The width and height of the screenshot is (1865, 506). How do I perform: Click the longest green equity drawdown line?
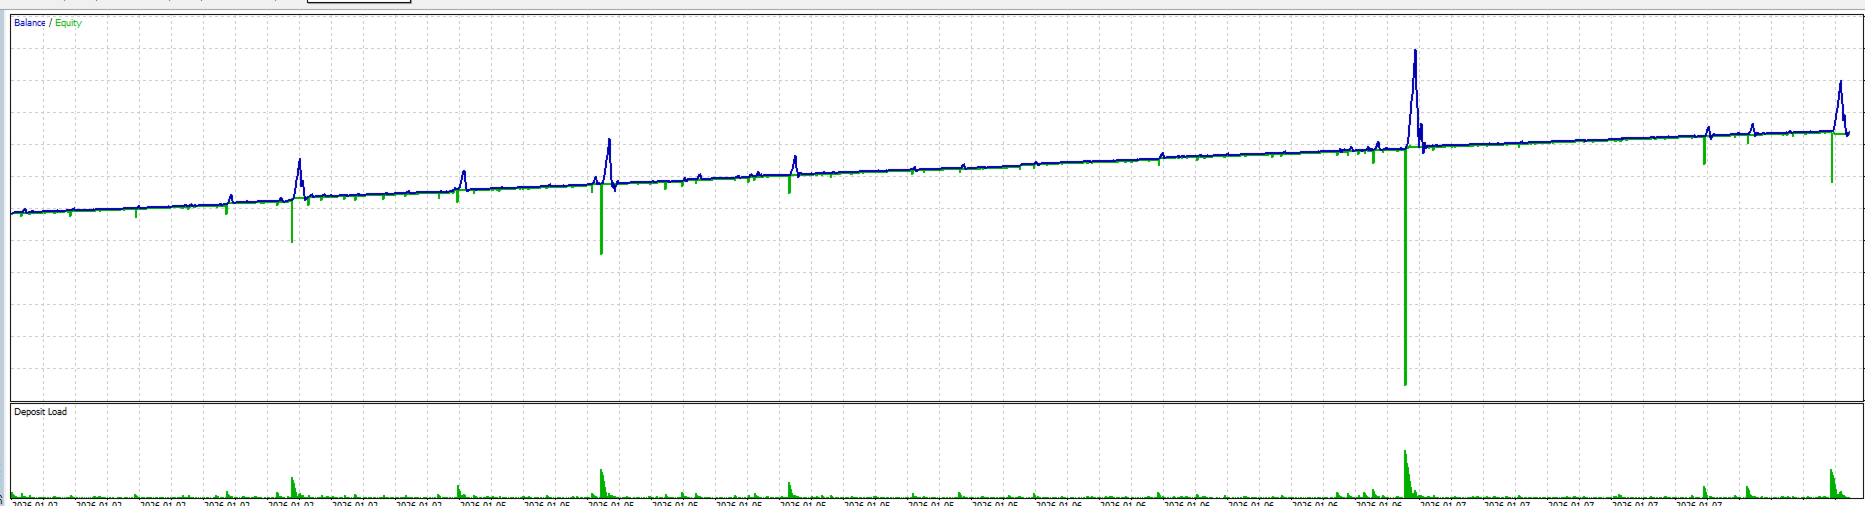point(1405,266)
